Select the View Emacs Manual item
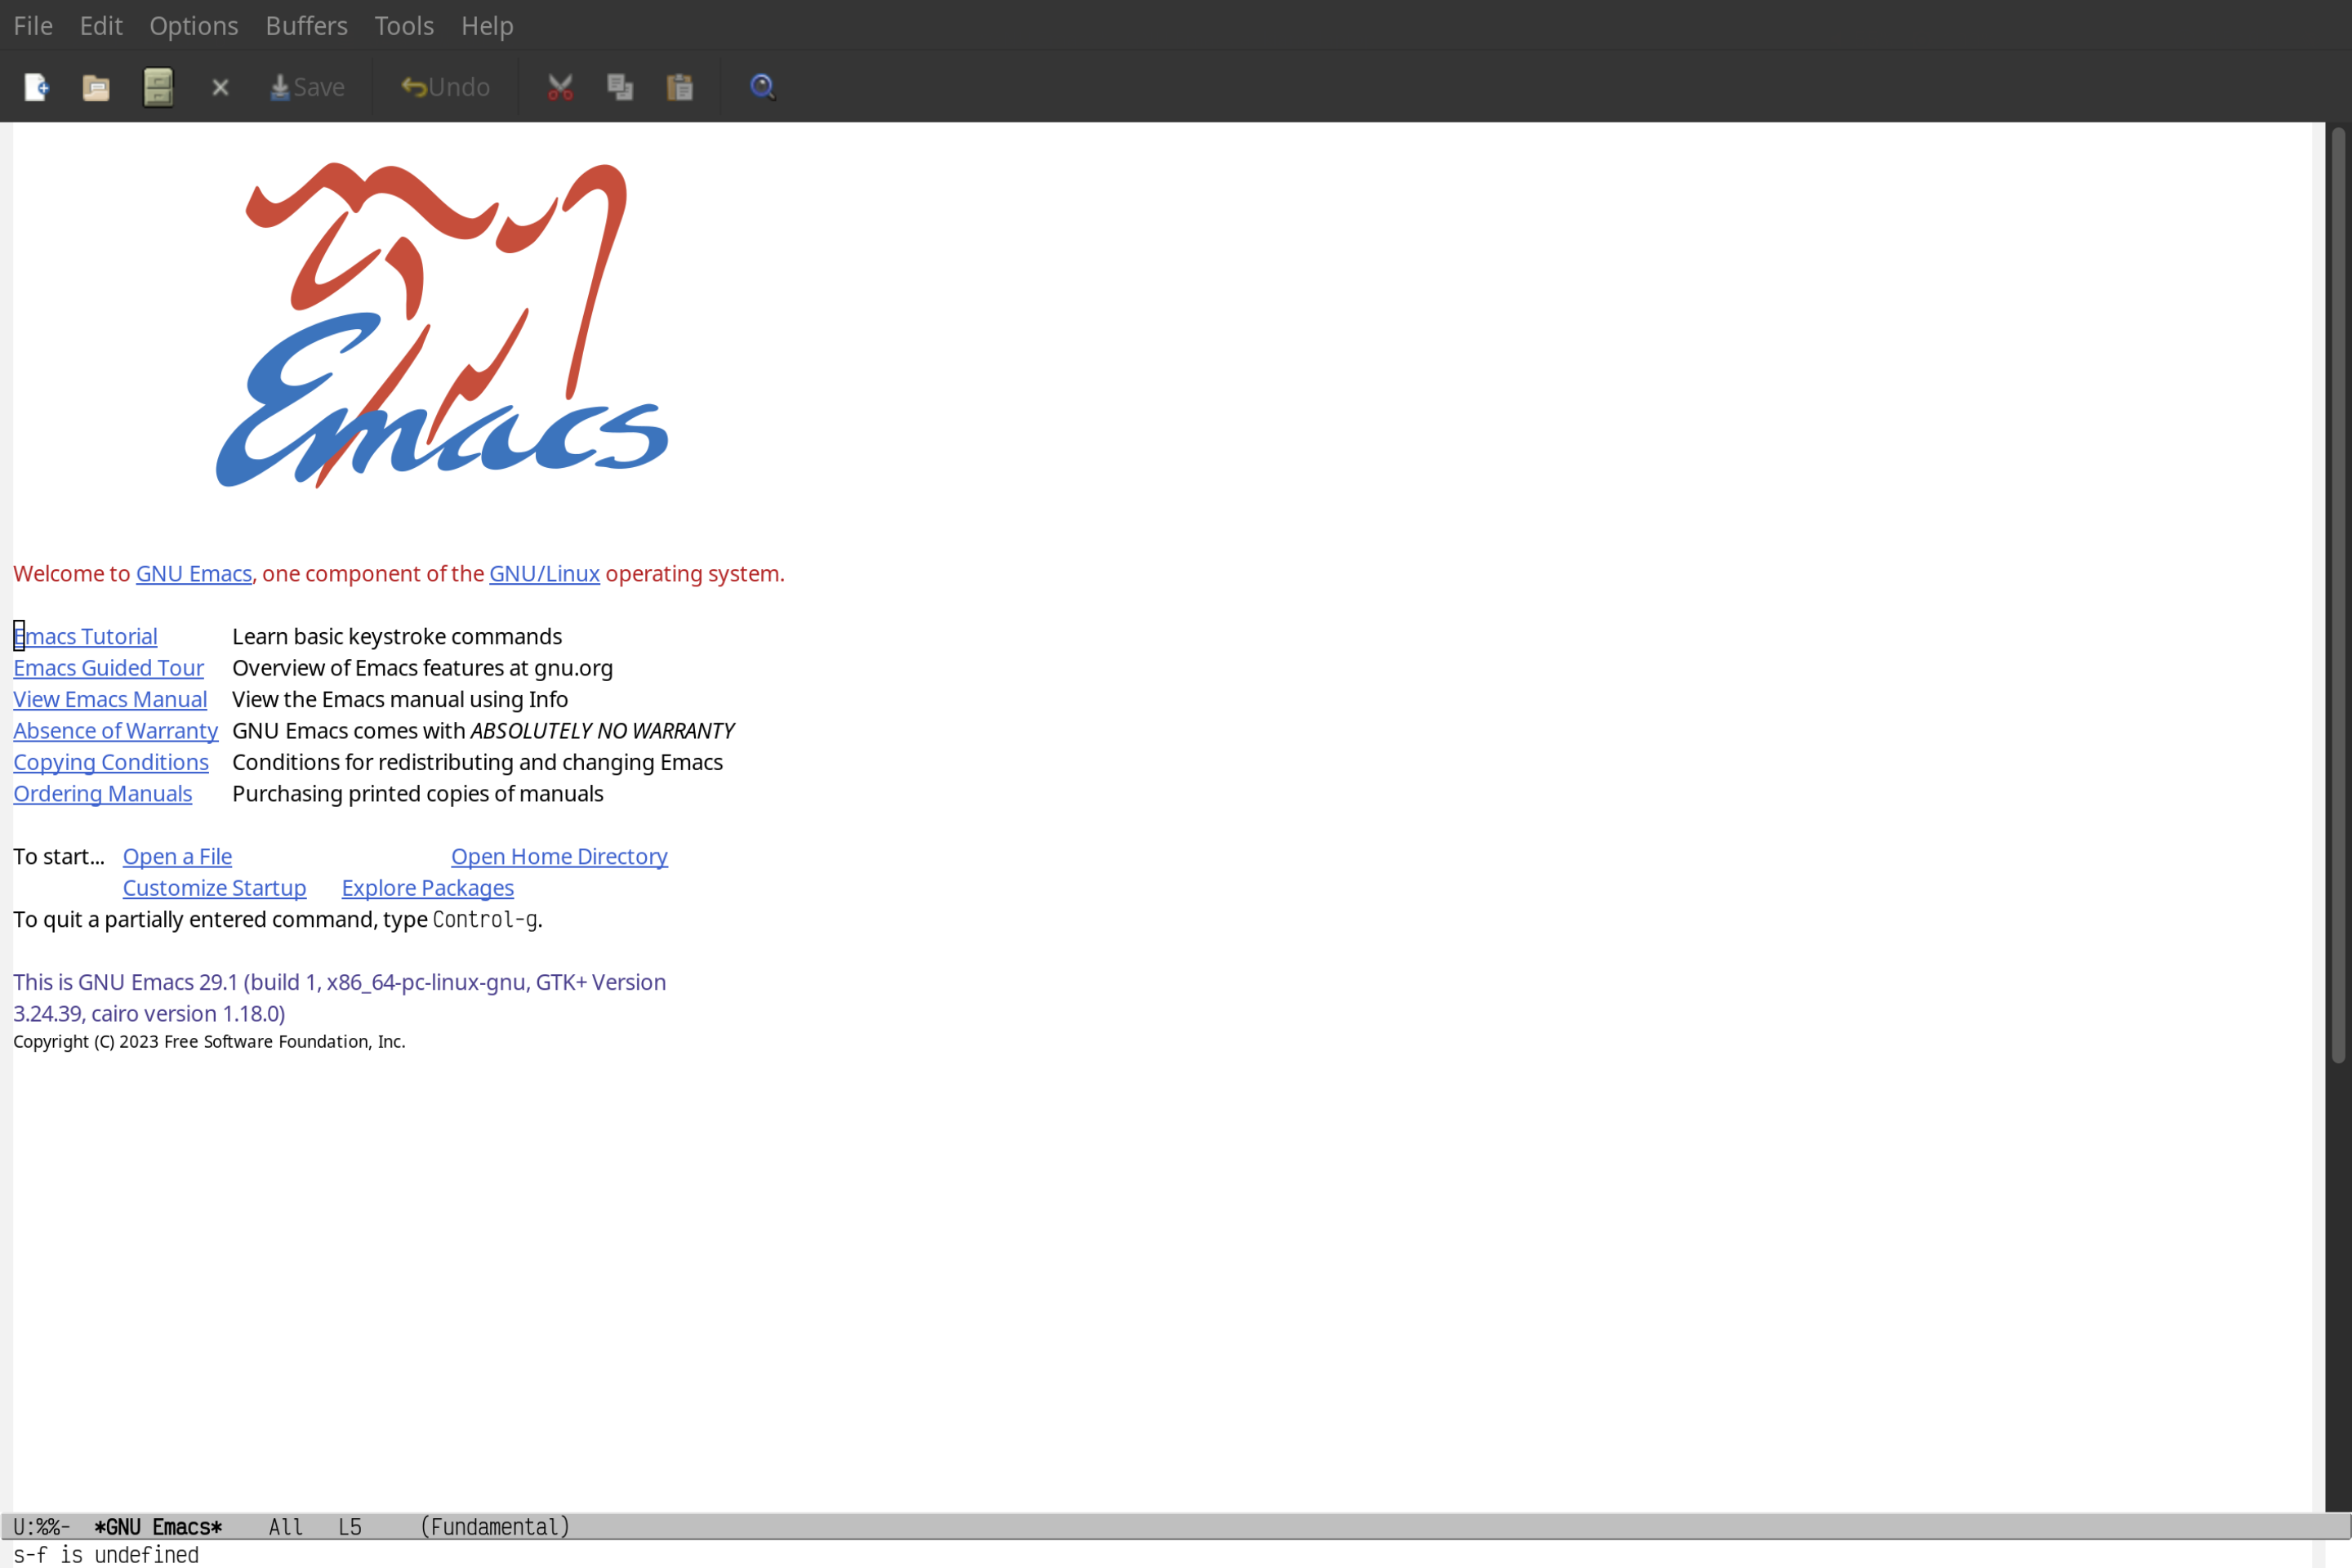This screenshot has height=1568, width=2352. tap(110, 698)
